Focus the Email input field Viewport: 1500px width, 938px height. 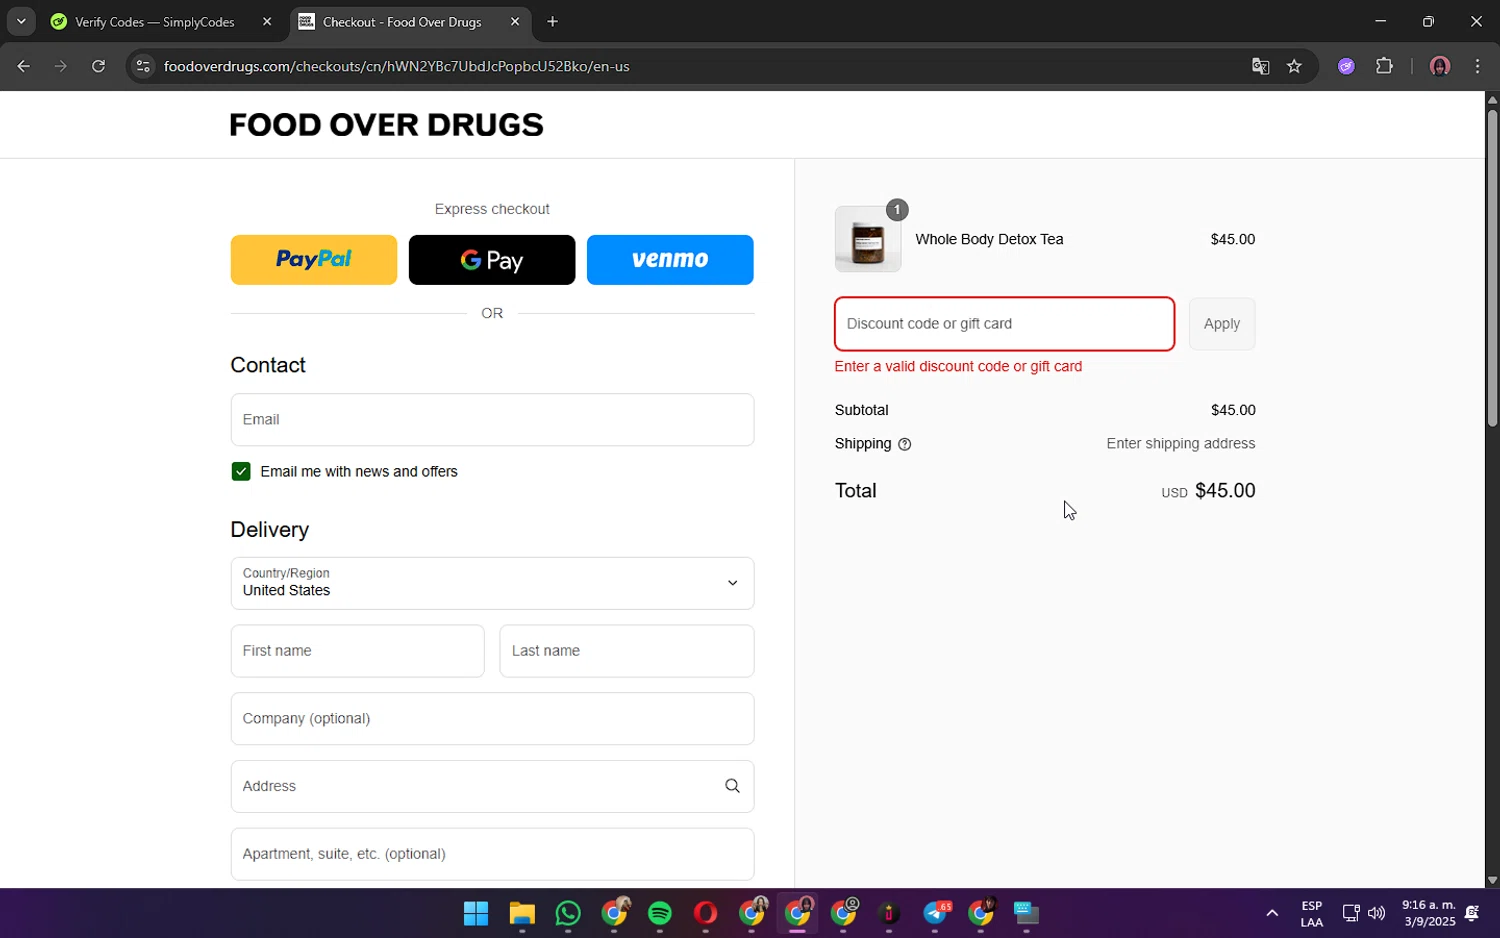point(492,419)
